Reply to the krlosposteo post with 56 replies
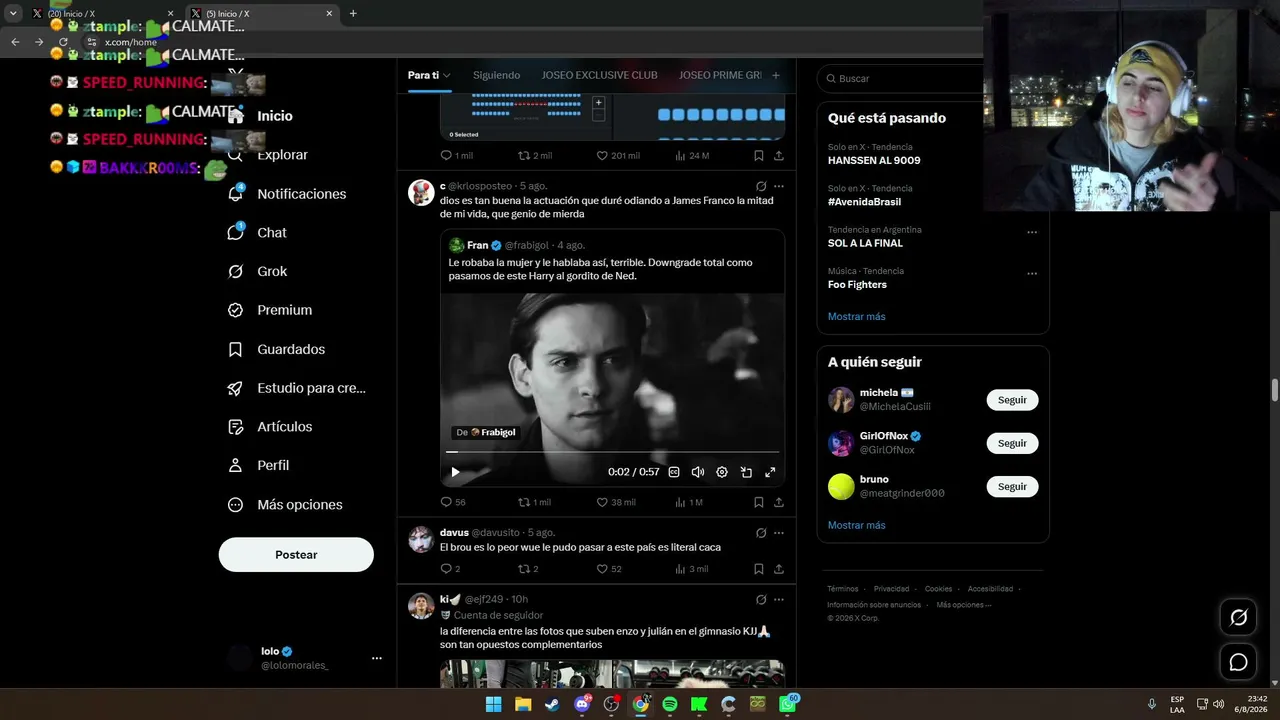Screen dimensions: 1280x720 tap(453, 502)
